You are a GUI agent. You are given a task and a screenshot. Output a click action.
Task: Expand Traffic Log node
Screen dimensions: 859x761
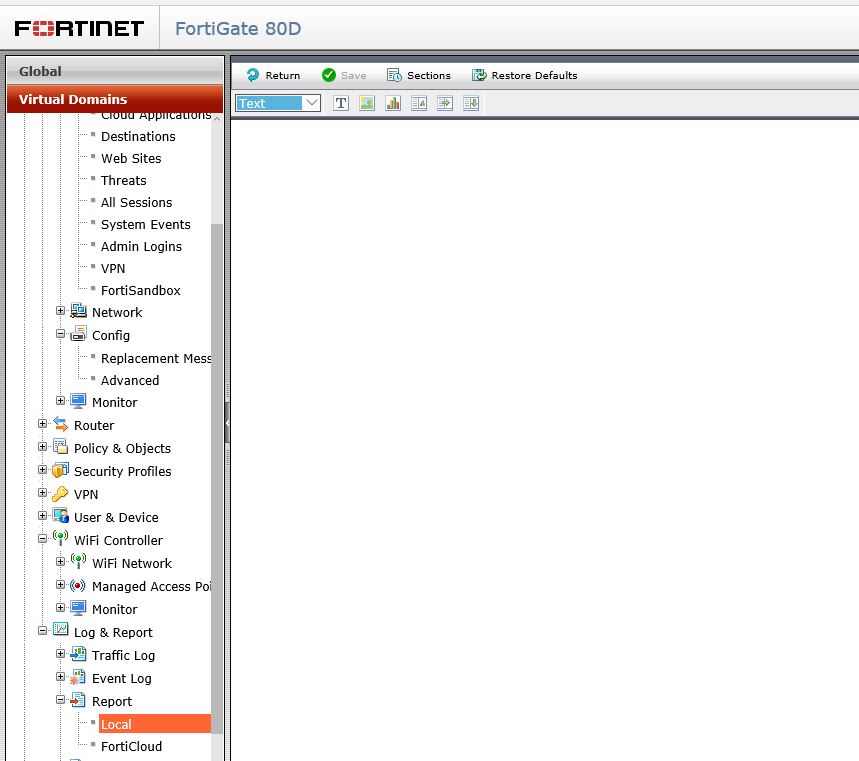(60, 654)
